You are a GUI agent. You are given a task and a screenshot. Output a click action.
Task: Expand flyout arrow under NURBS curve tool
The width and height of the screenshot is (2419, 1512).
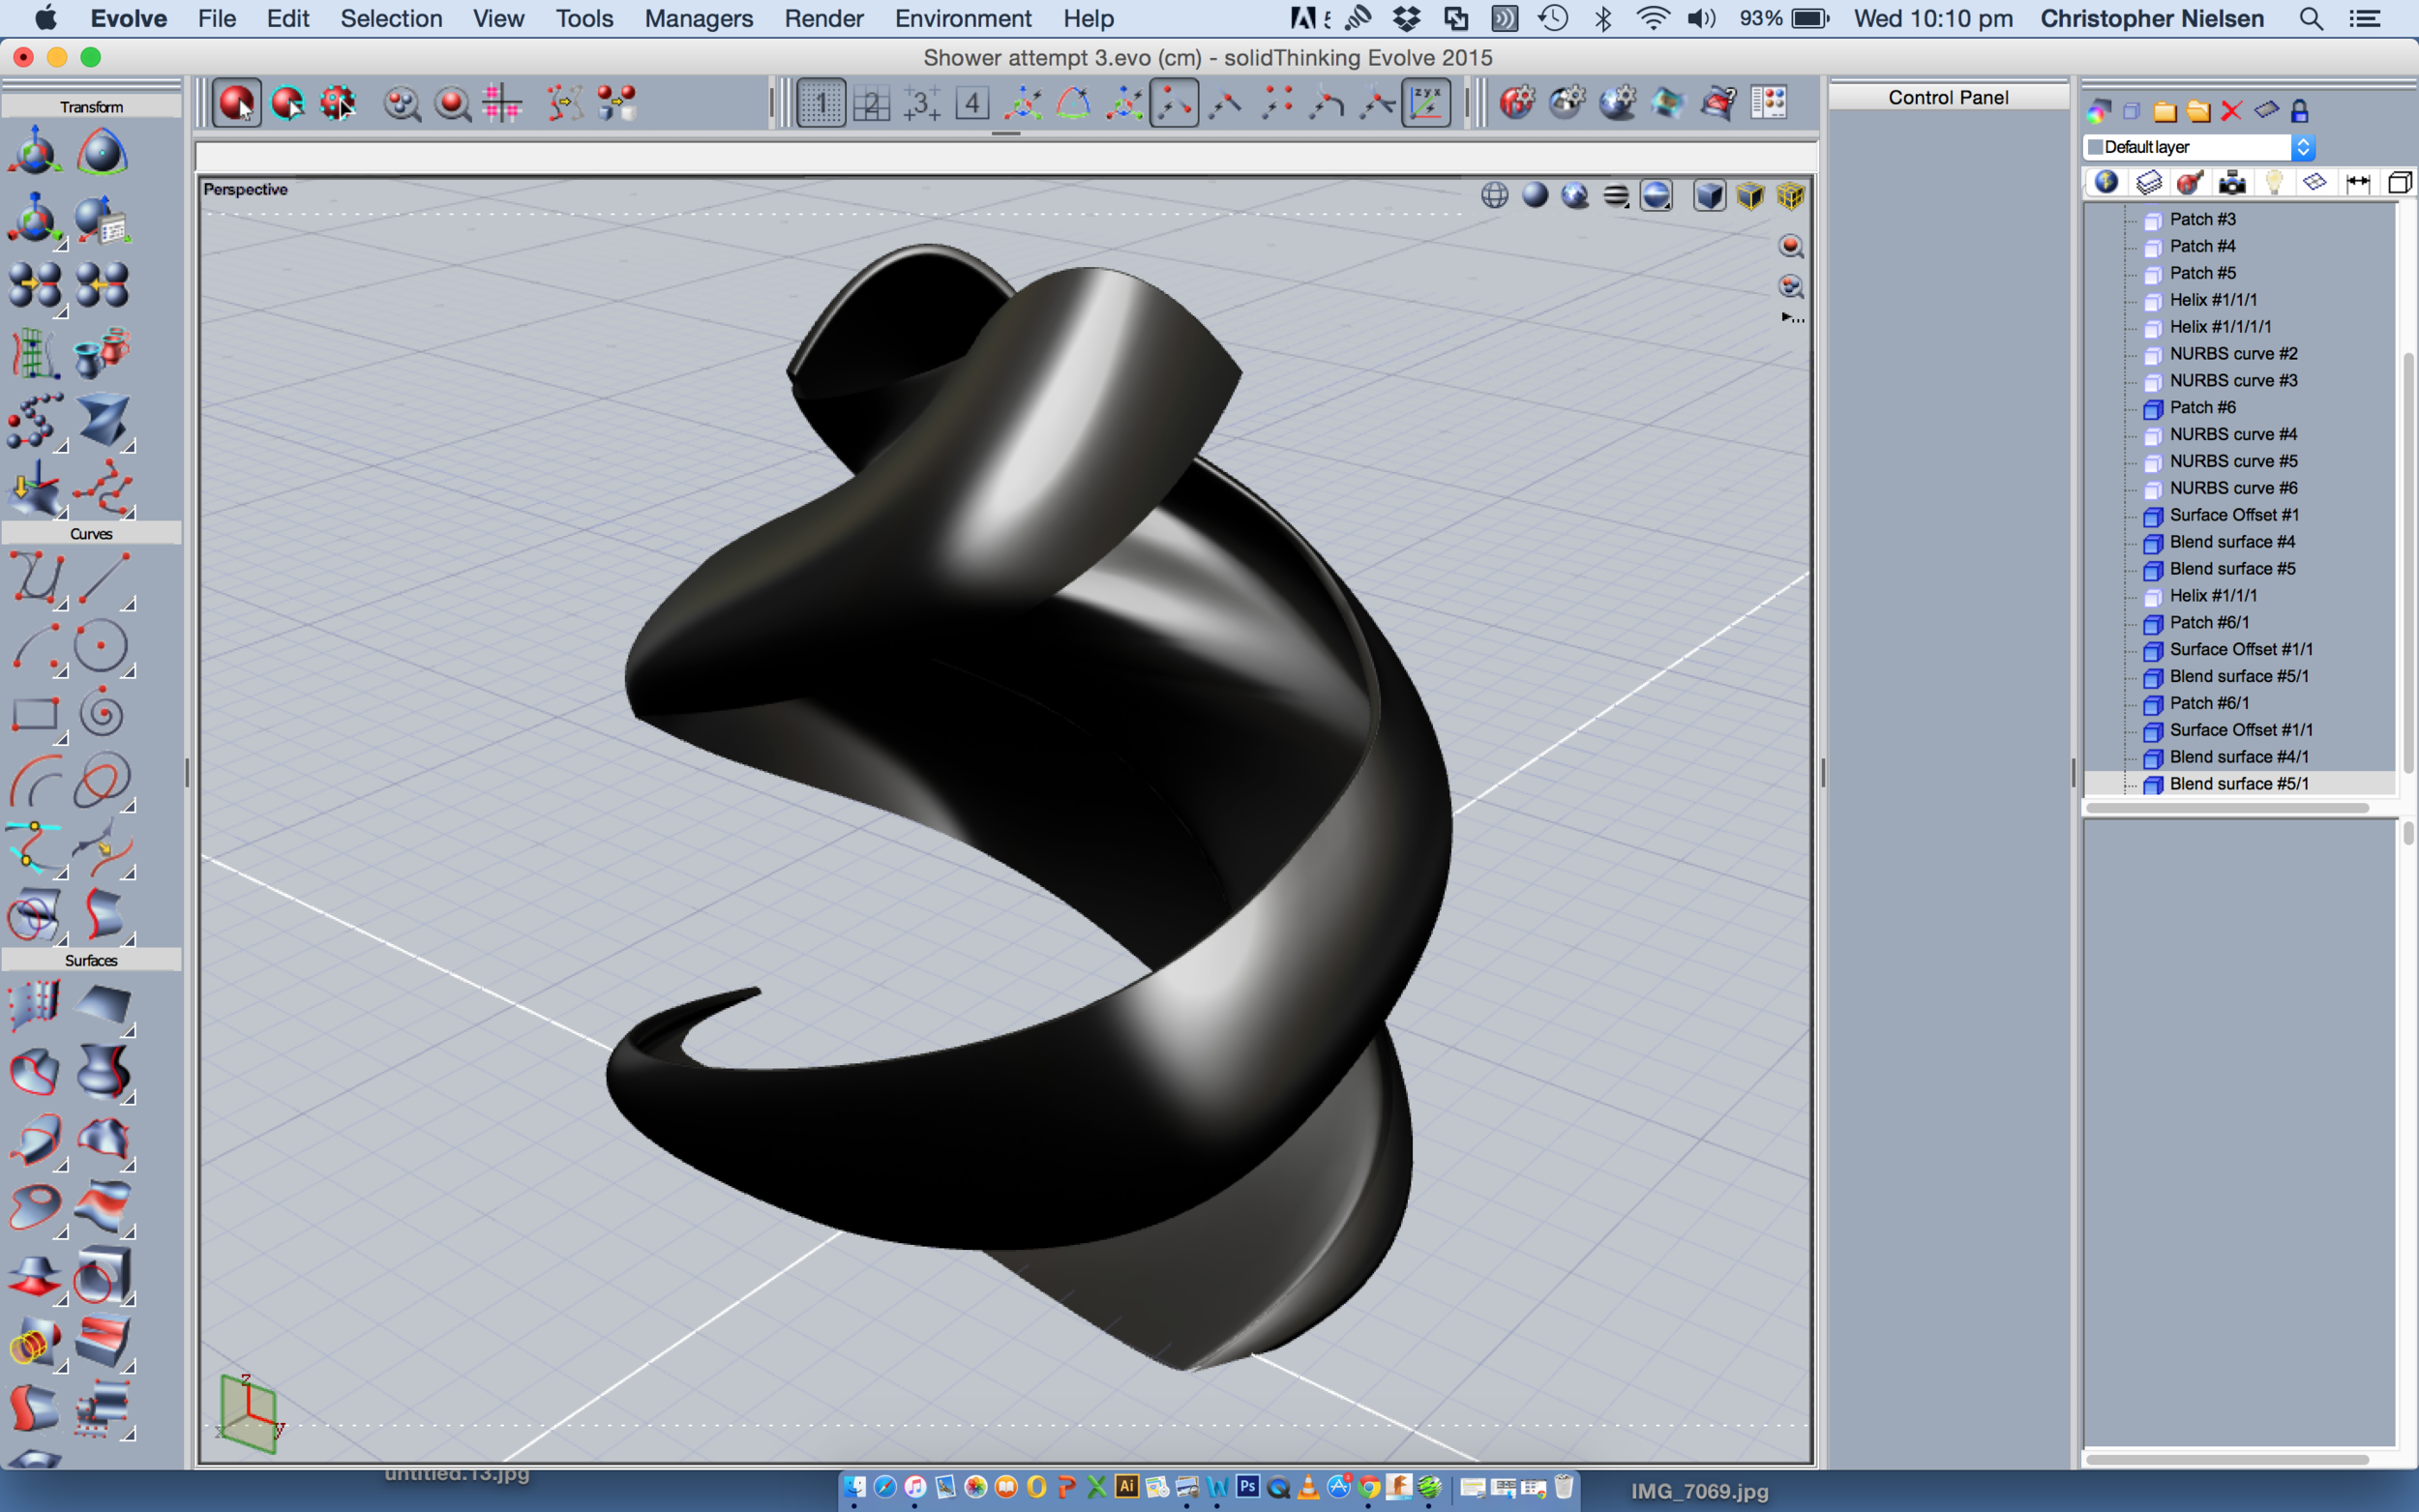[x=60, y=603]
